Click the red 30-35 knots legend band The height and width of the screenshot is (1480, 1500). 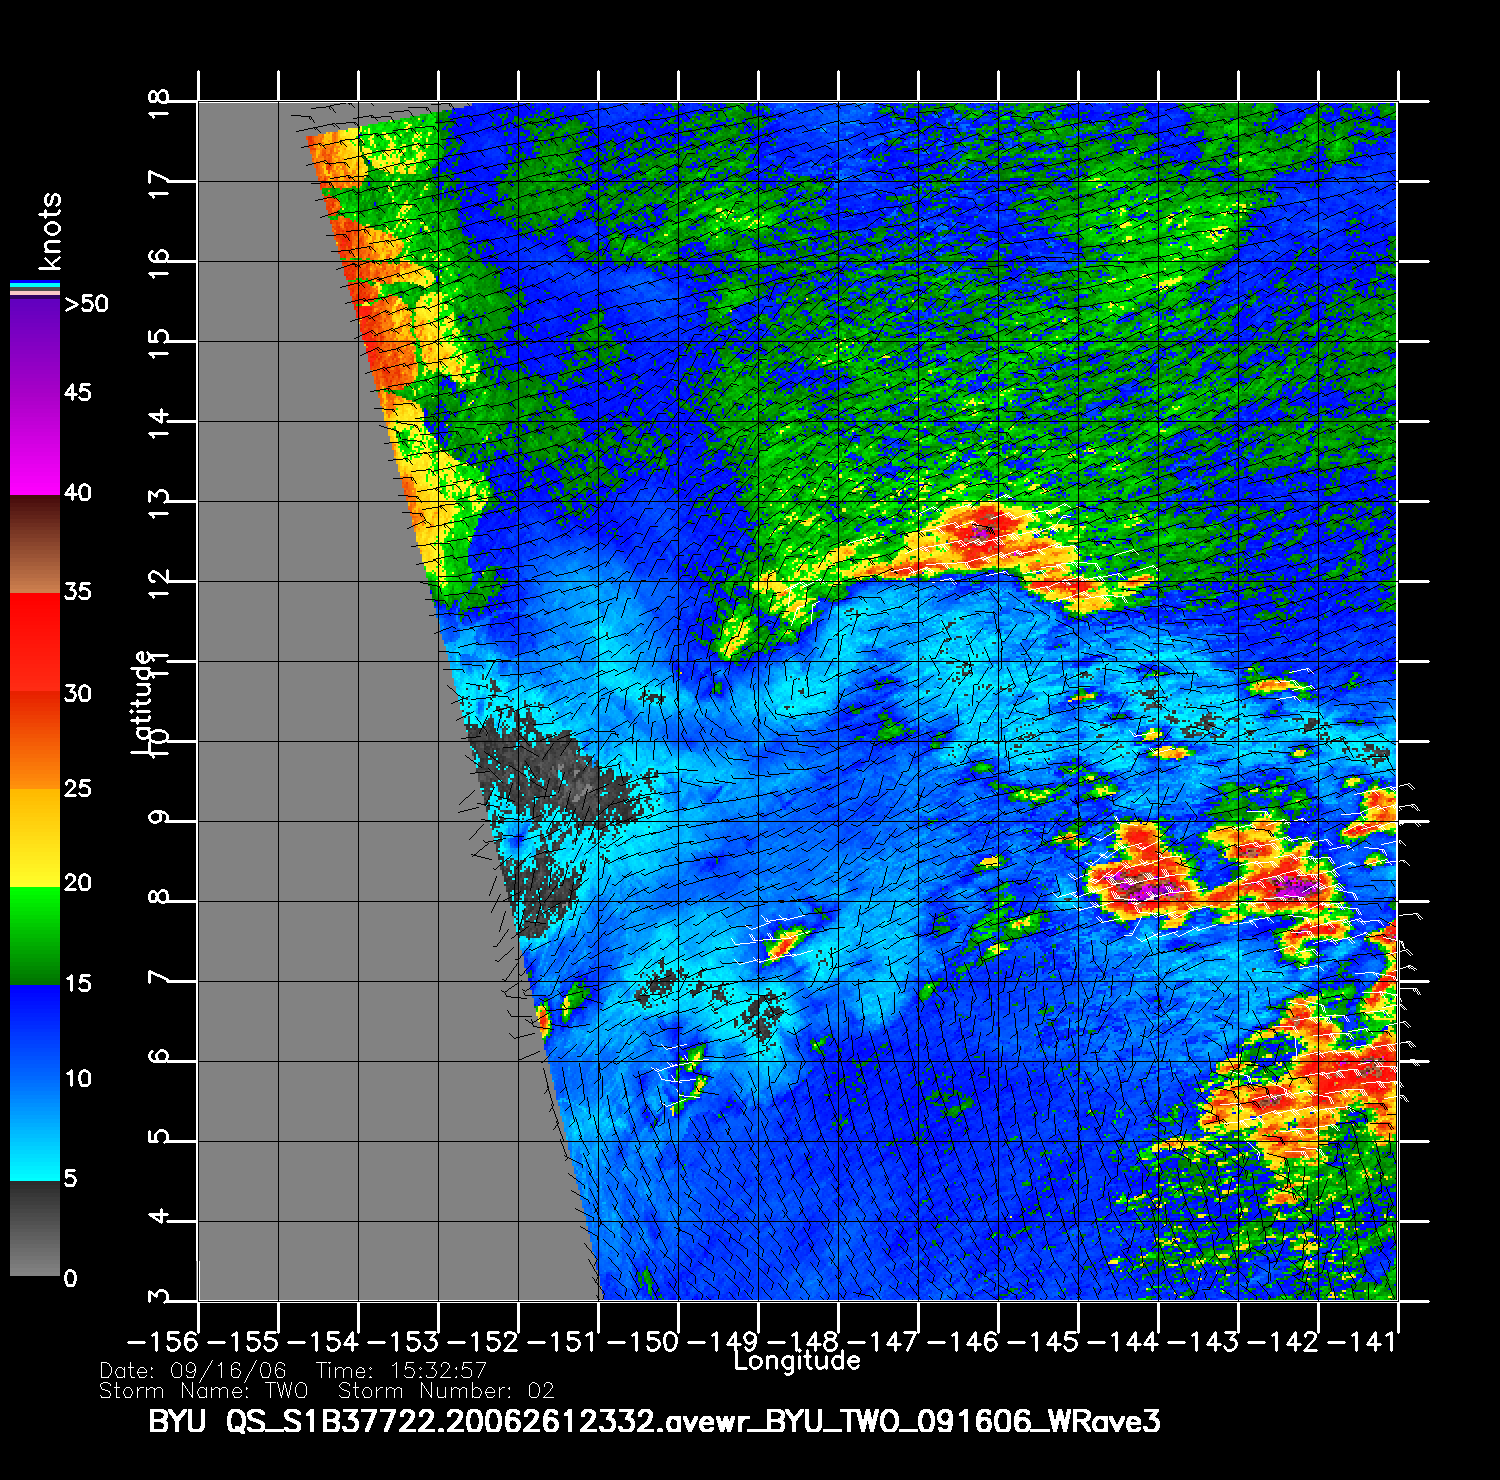(x=35, y=642)
